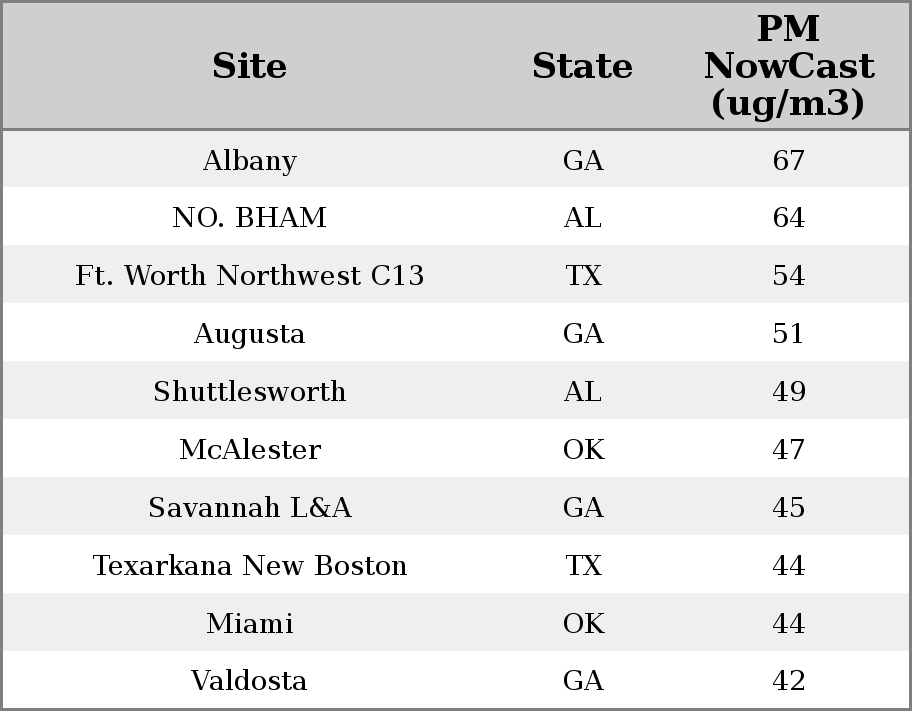
Task: Click the Site column header
Action: pyautogui.click(x=249, y=67)
